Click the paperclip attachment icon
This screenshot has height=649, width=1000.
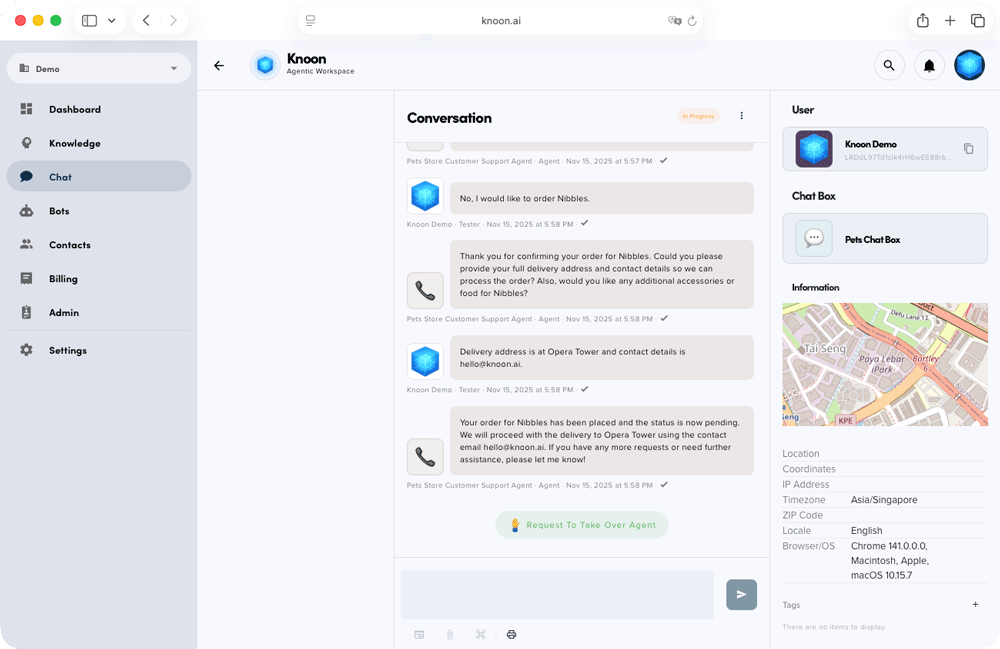450,634
